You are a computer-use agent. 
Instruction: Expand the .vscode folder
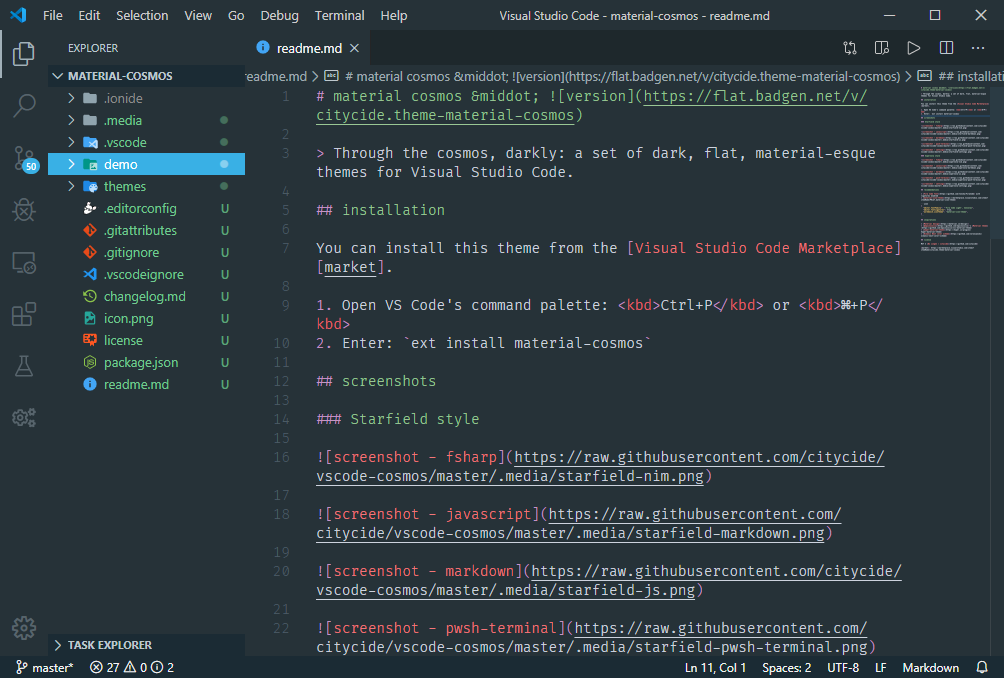(147, 142)
